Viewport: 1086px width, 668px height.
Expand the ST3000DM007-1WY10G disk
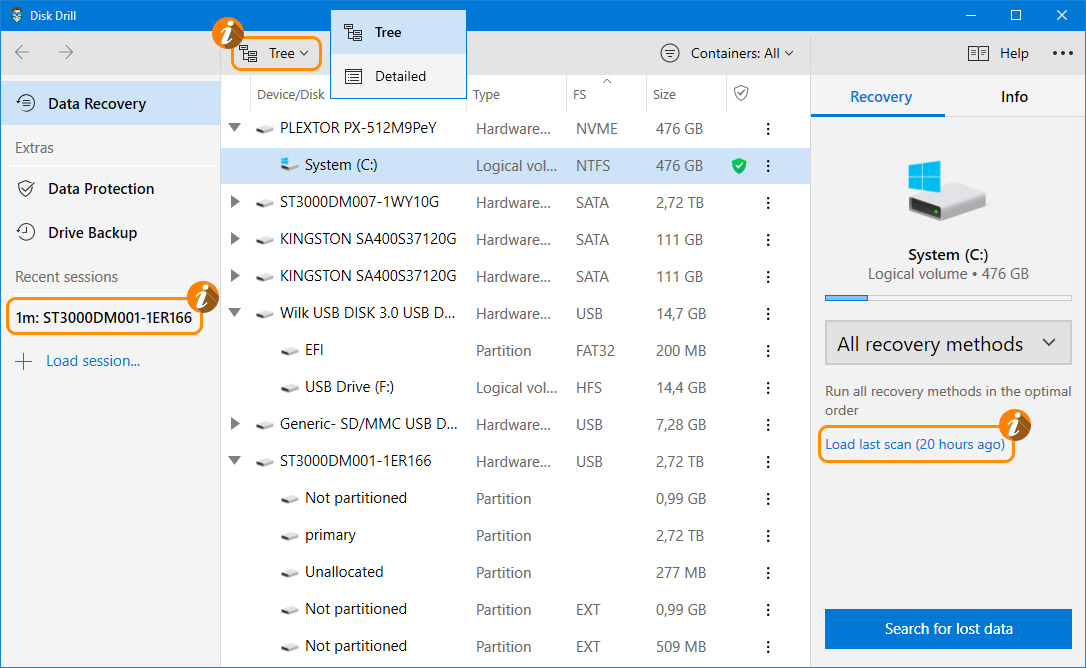pos(235,202)
